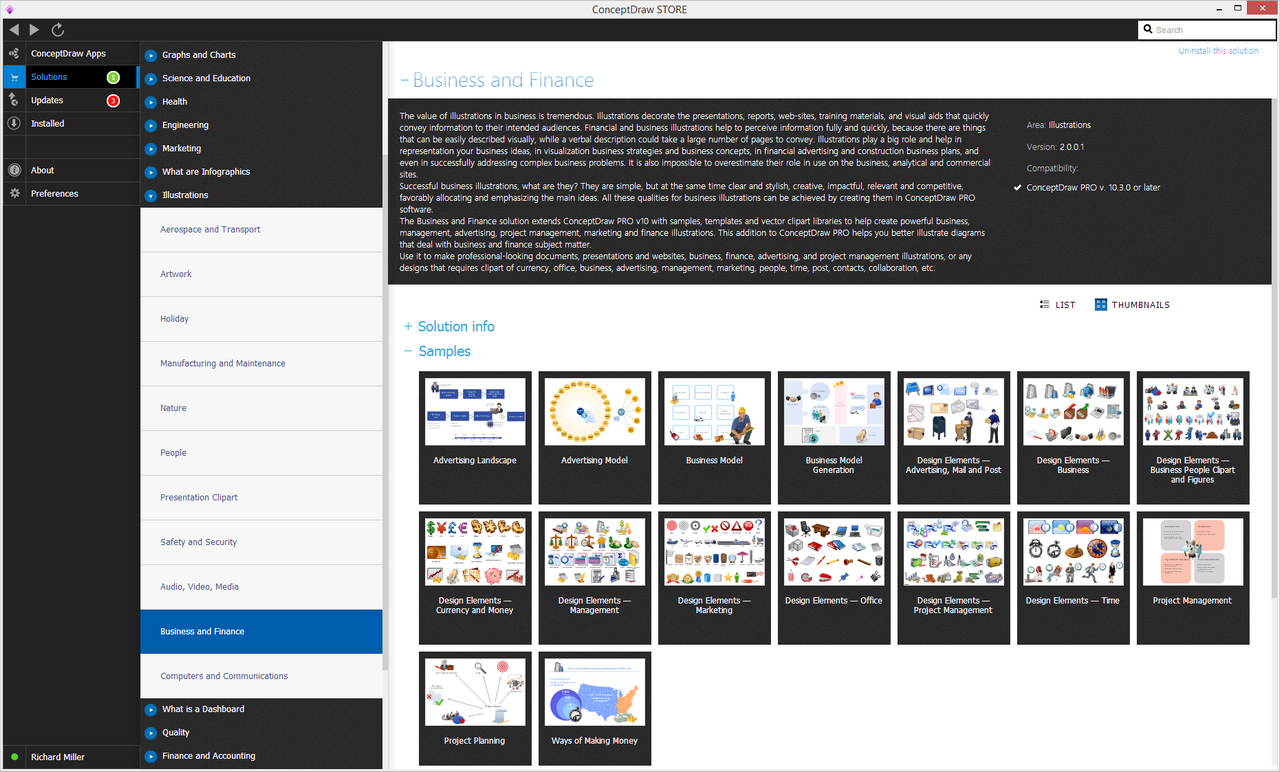Open the Advertising Landscape sample
Screen dimensions: 1280x772
(475, 438)
